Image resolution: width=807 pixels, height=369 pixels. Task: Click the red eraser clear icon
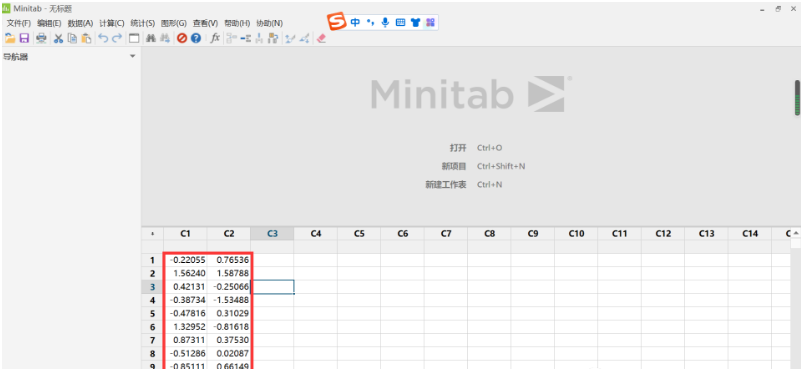[x=322, y=38]
